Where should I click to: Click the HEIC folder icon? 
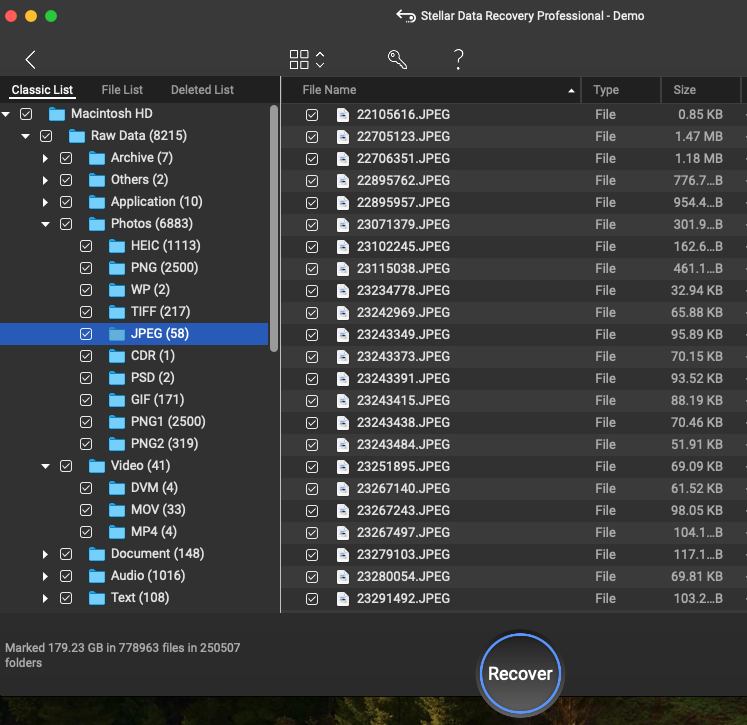(117, 246)
